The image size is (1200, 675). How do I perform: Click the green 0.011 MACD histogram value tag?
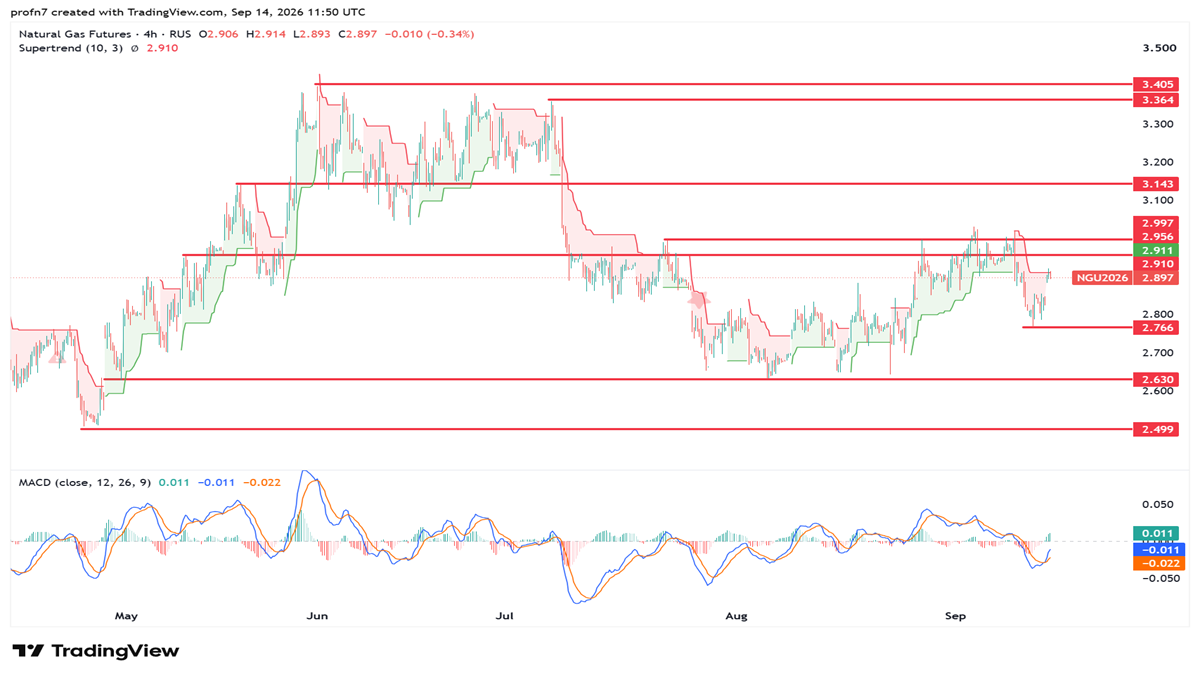click(x=1155, y=534)
